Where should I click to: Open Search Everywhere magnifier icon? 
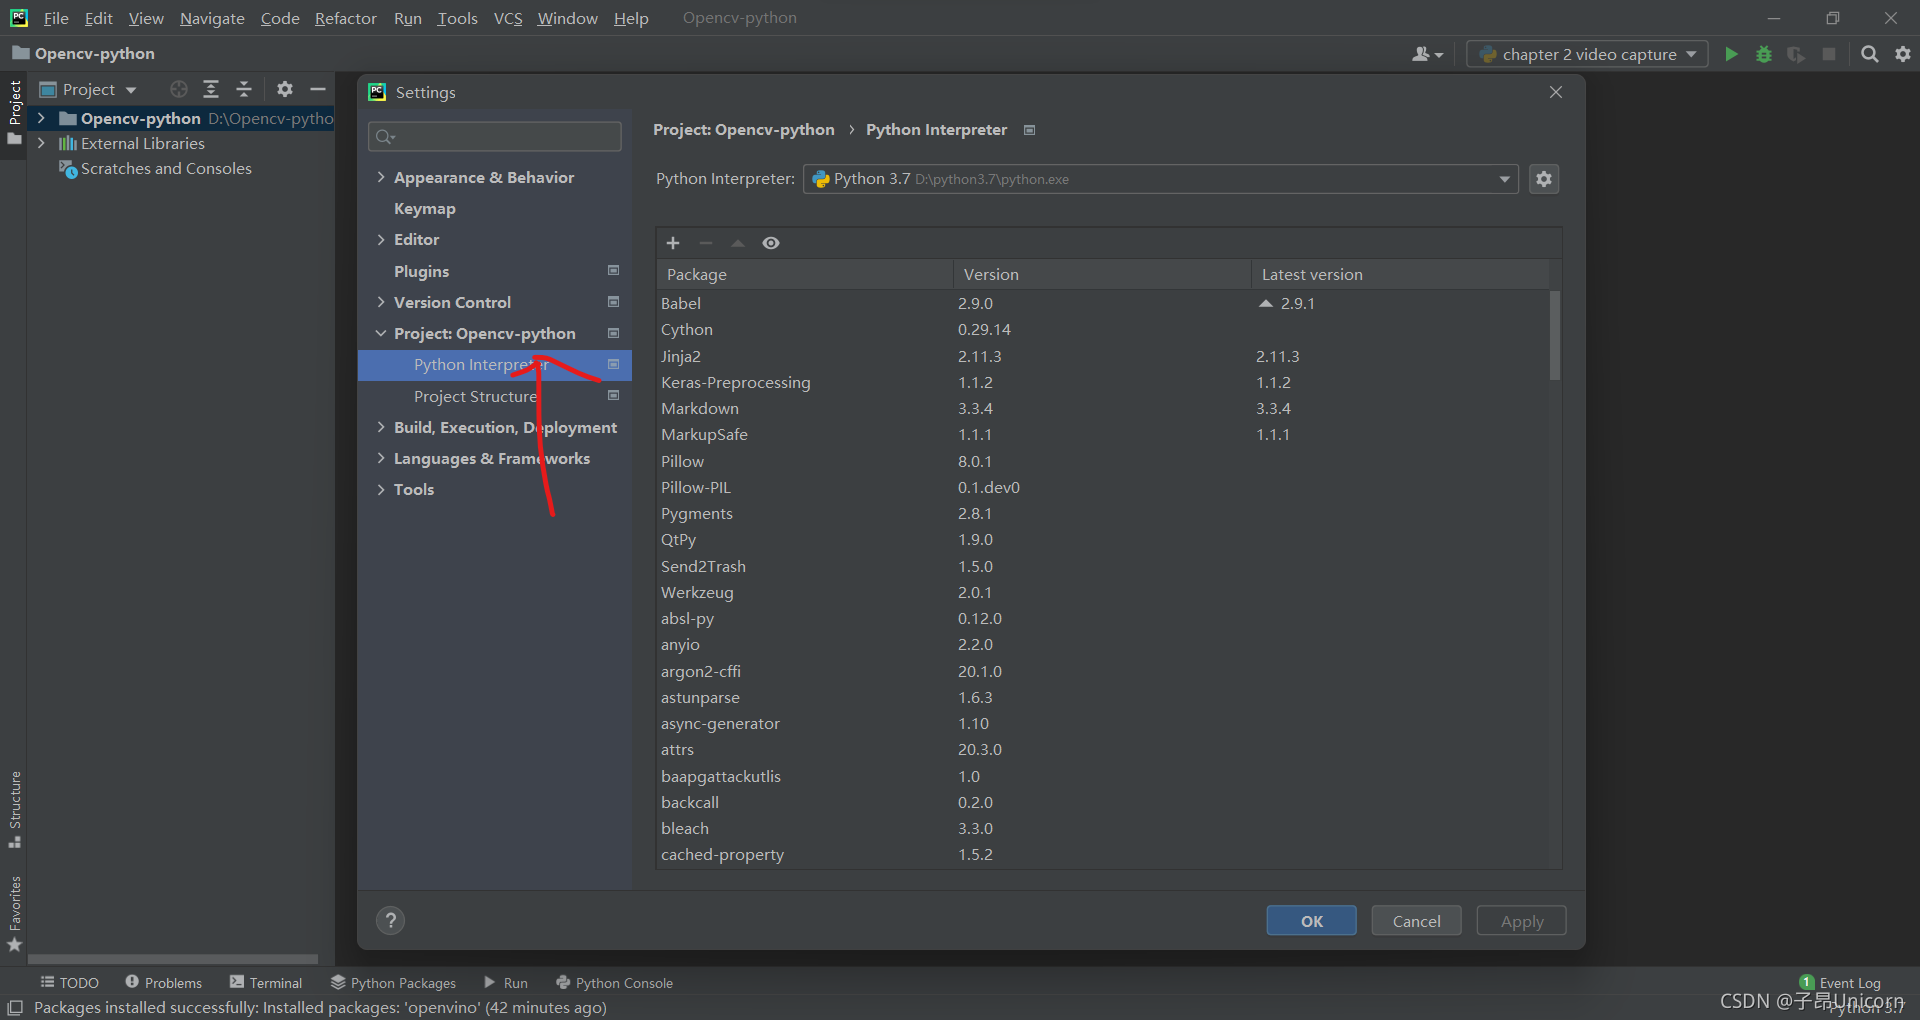point(1869,54)
